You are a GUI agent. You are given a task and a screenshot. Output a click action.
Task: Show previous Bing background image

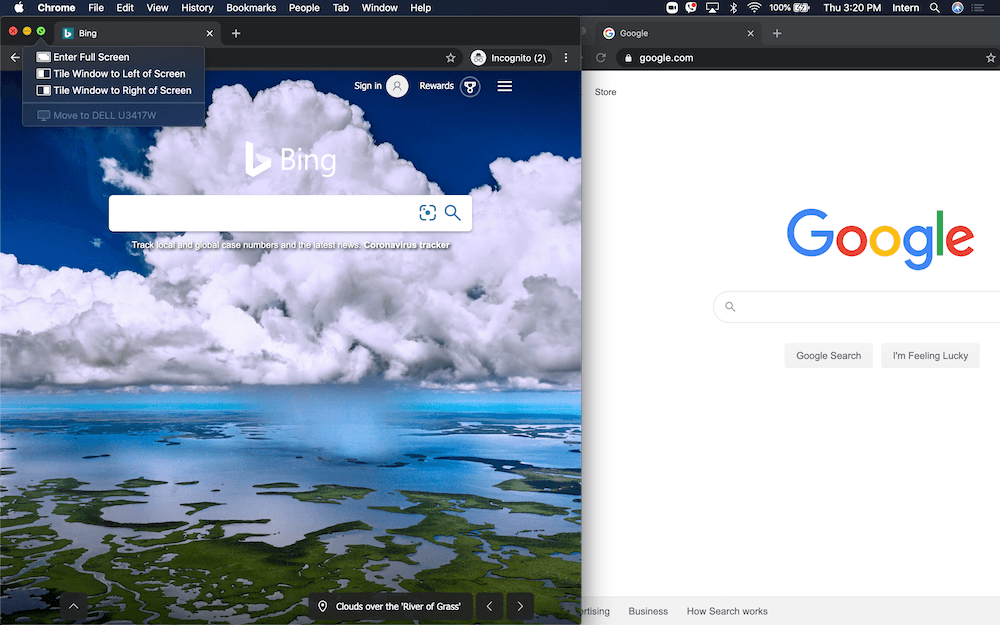point(490,607)
